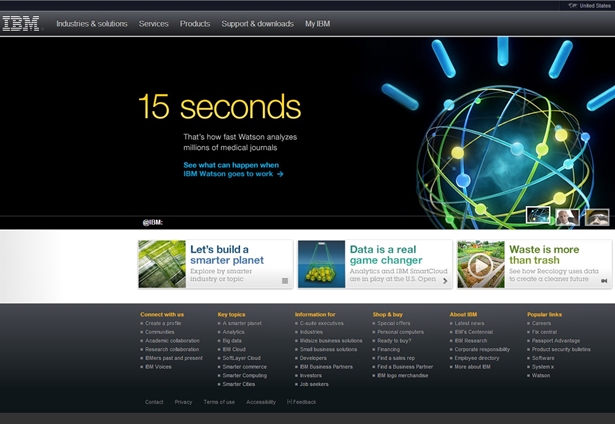
Task: Open Smarter Cities link
Action: (238, 384)
